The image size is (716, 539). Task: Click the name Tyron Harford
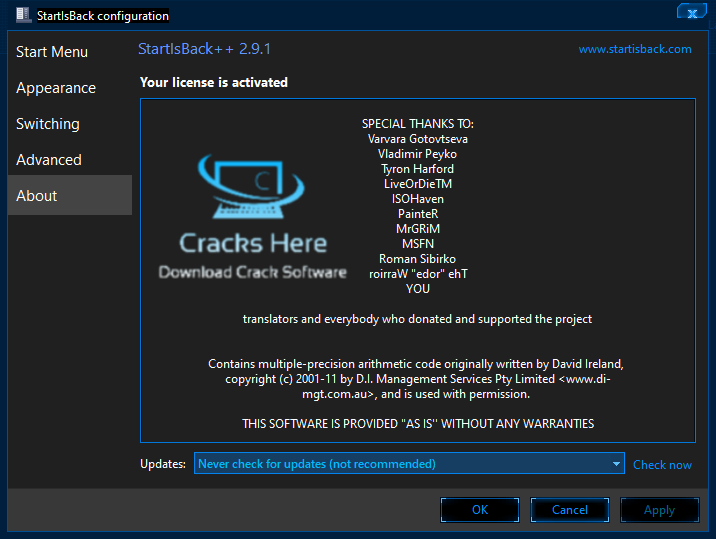point(418,169)
